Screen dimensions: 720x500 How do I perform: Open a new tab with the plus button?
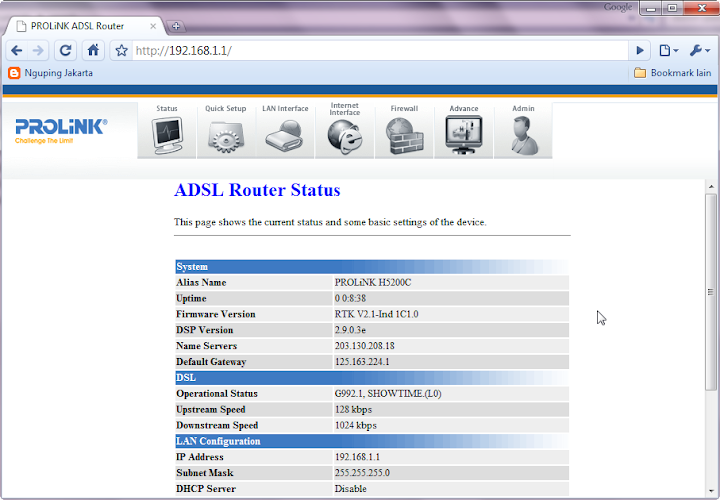click(176, 26)
